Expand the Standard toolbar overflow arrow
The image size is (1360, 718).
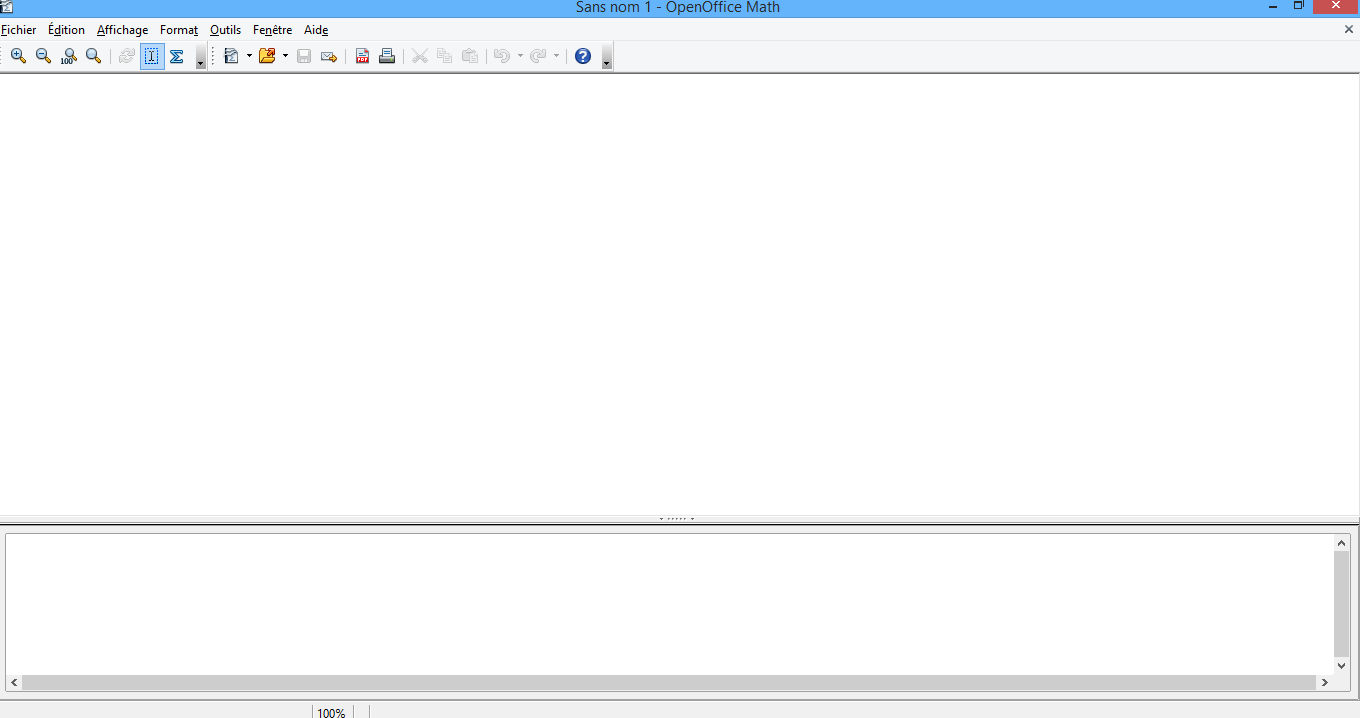click(x=607, y=57)
